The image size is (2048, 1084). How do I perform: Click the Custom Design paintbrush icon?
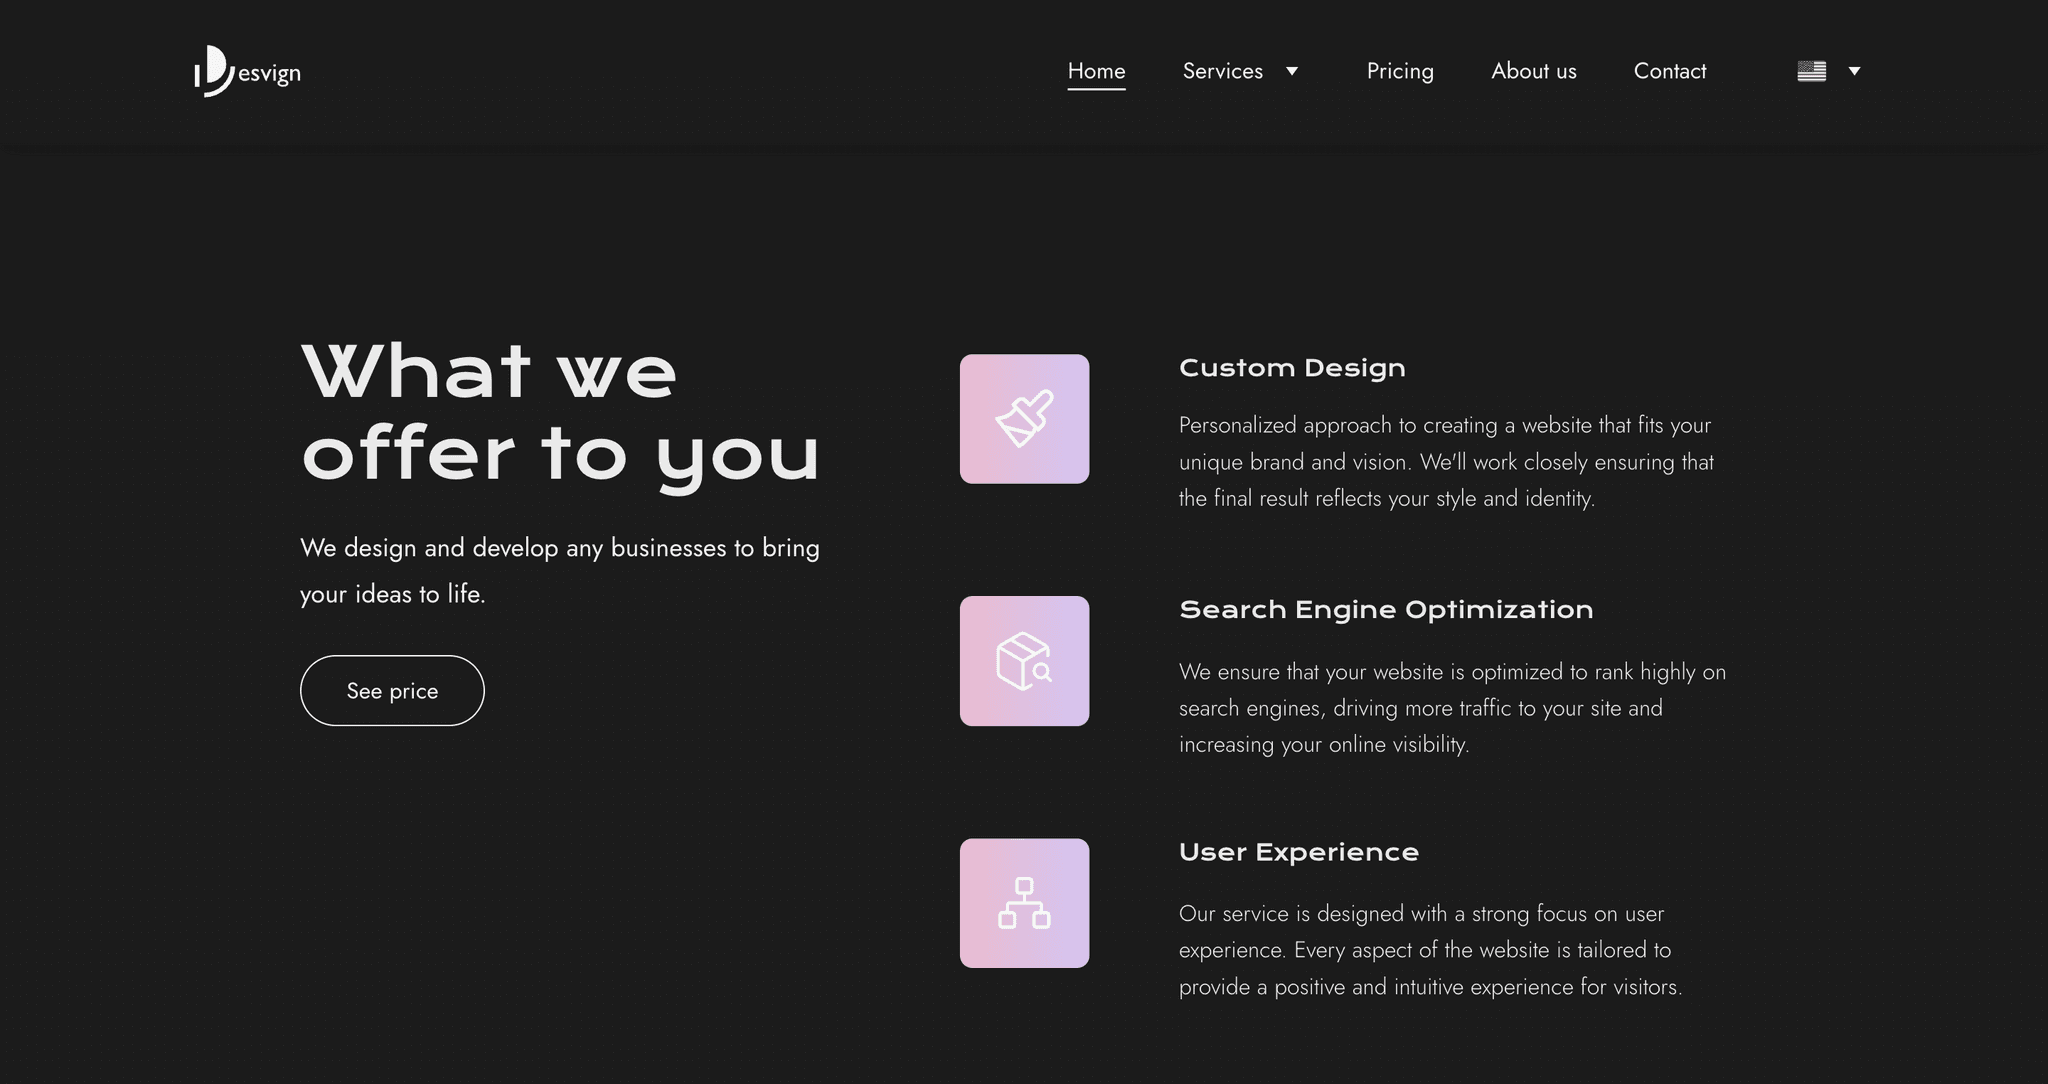coord(1025,417)
